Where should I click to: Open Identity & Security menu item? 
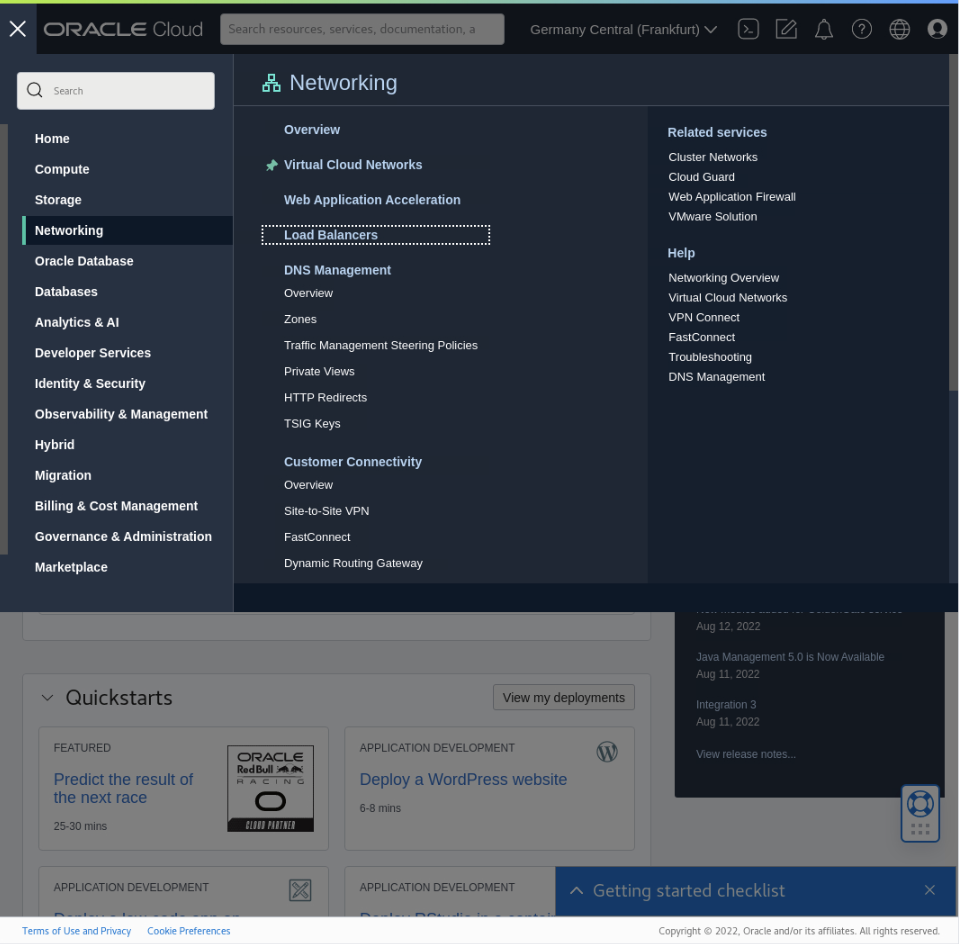click(x=90, y=384)
